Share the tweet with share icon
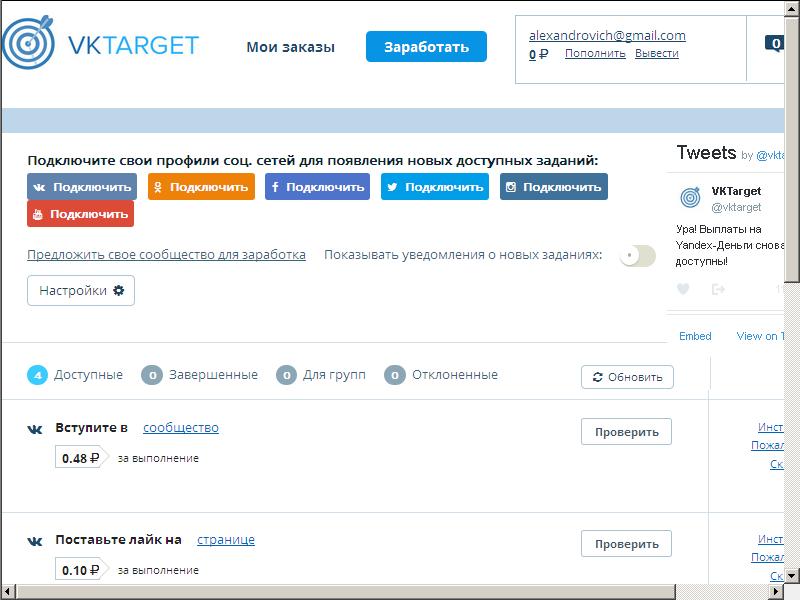Viewport: 800px width, 600px height. pyautogui.click(x=718, y=289)
